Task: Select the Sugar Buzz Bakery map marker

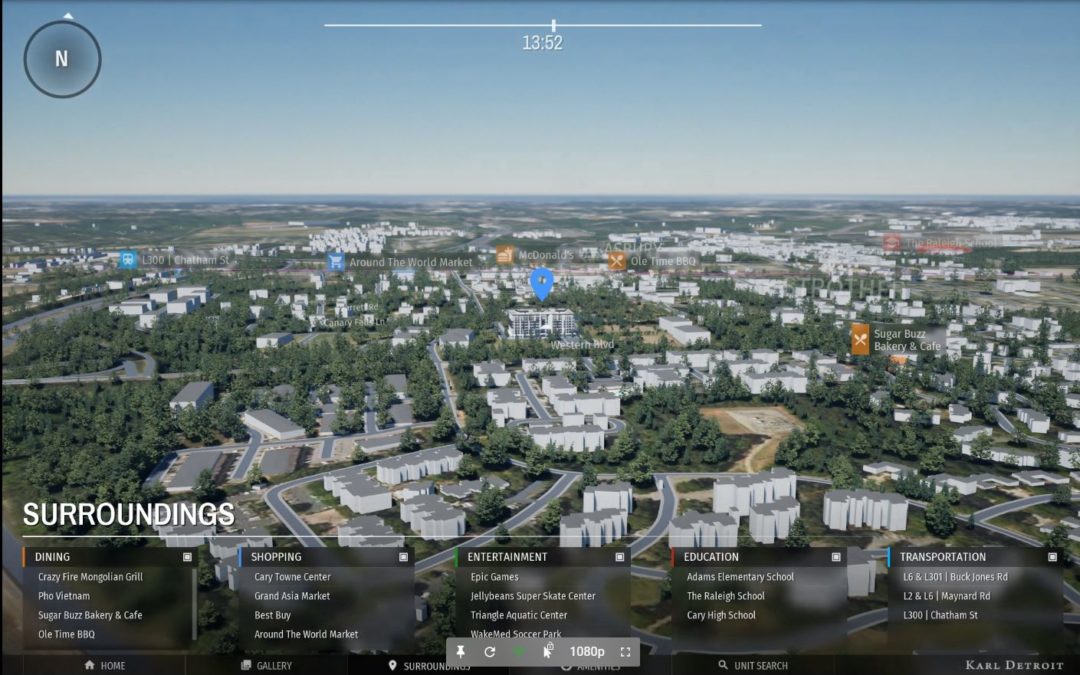Action: 860,340
